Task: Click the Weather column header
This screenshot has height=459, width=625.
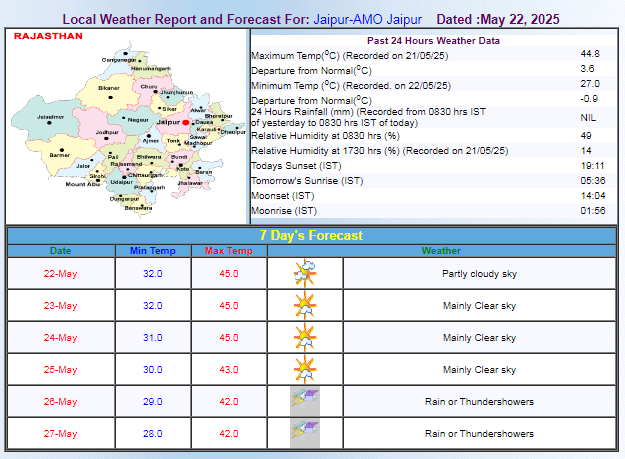Action: (x=441, y=251)
